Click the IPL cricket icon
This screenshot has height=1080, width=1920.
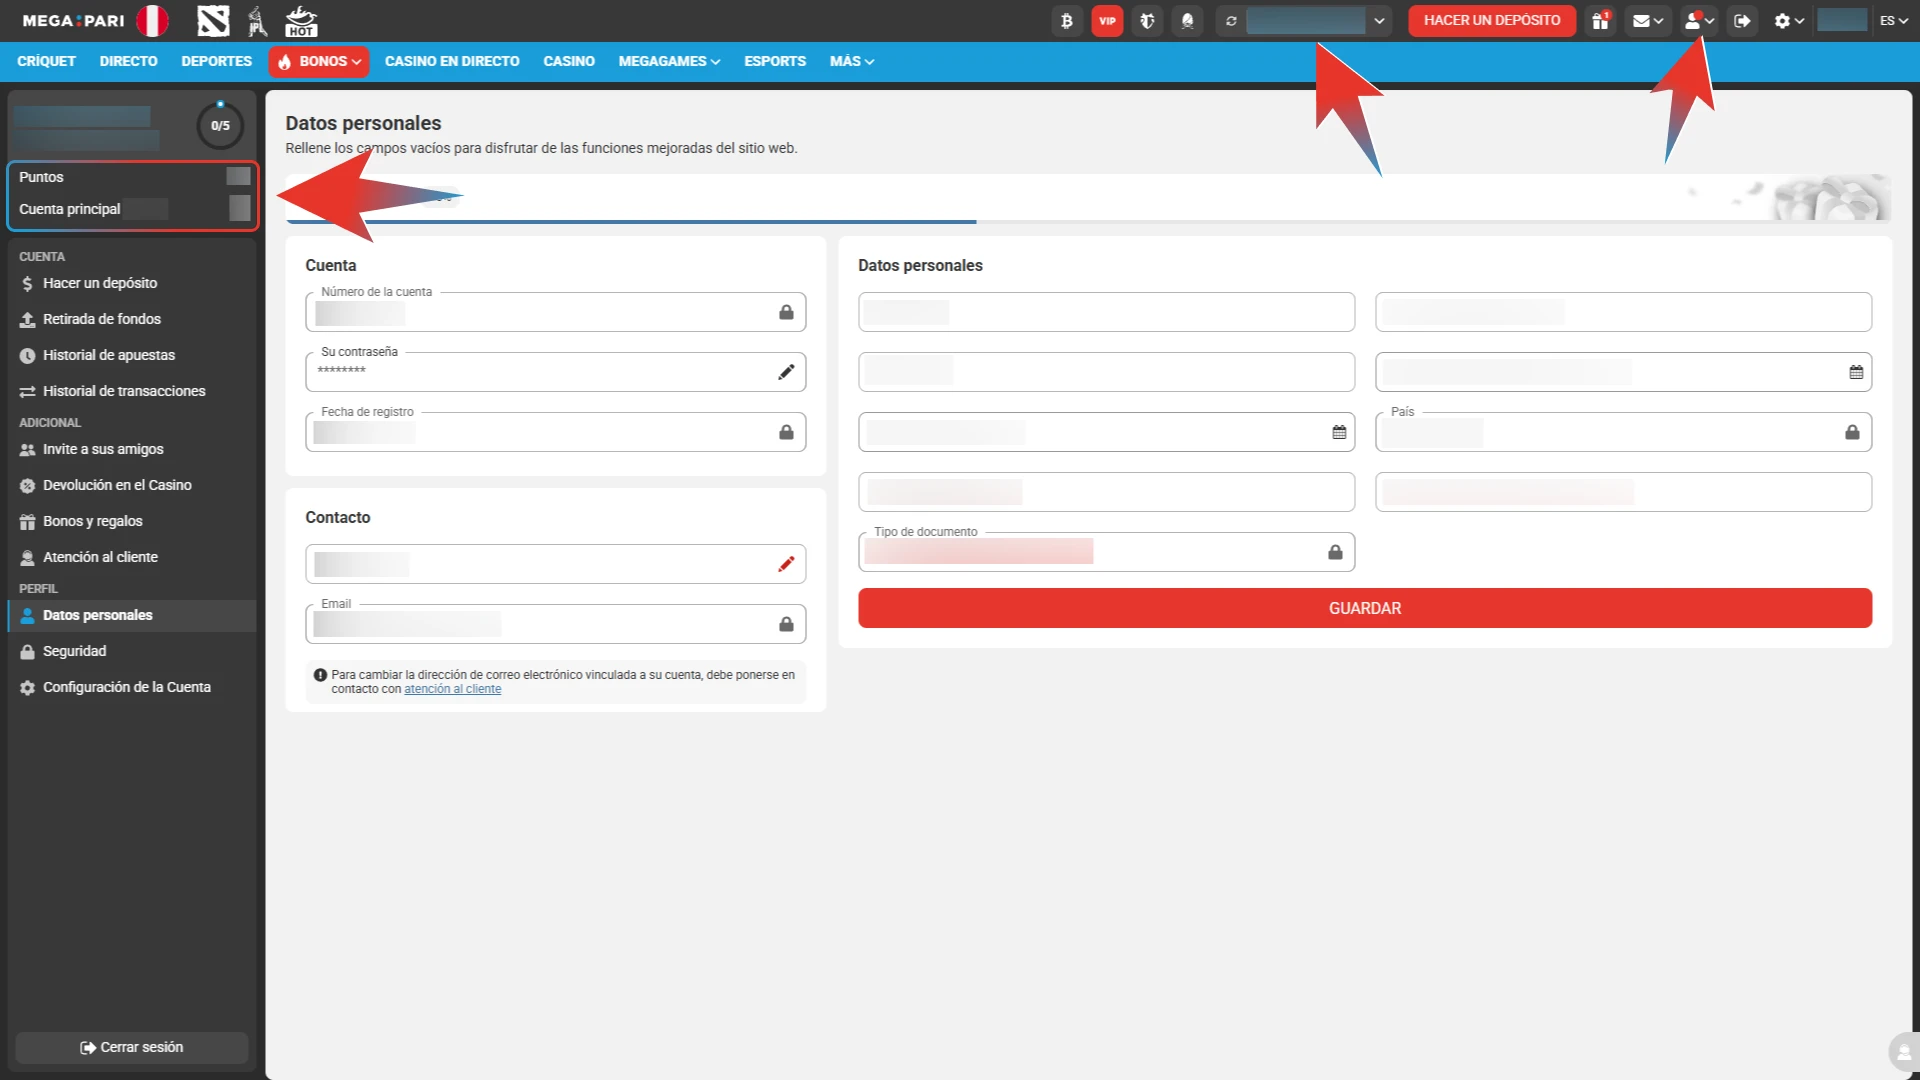257,21
